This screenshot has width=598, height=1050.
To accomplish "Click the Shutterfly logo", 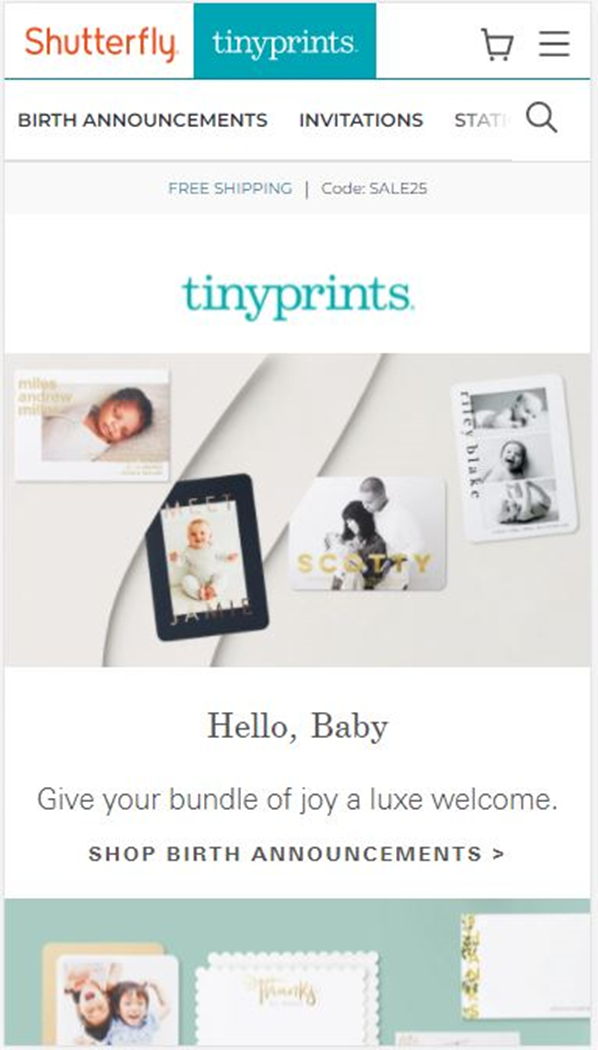I will pyautogui.click(x=101, y=42).
